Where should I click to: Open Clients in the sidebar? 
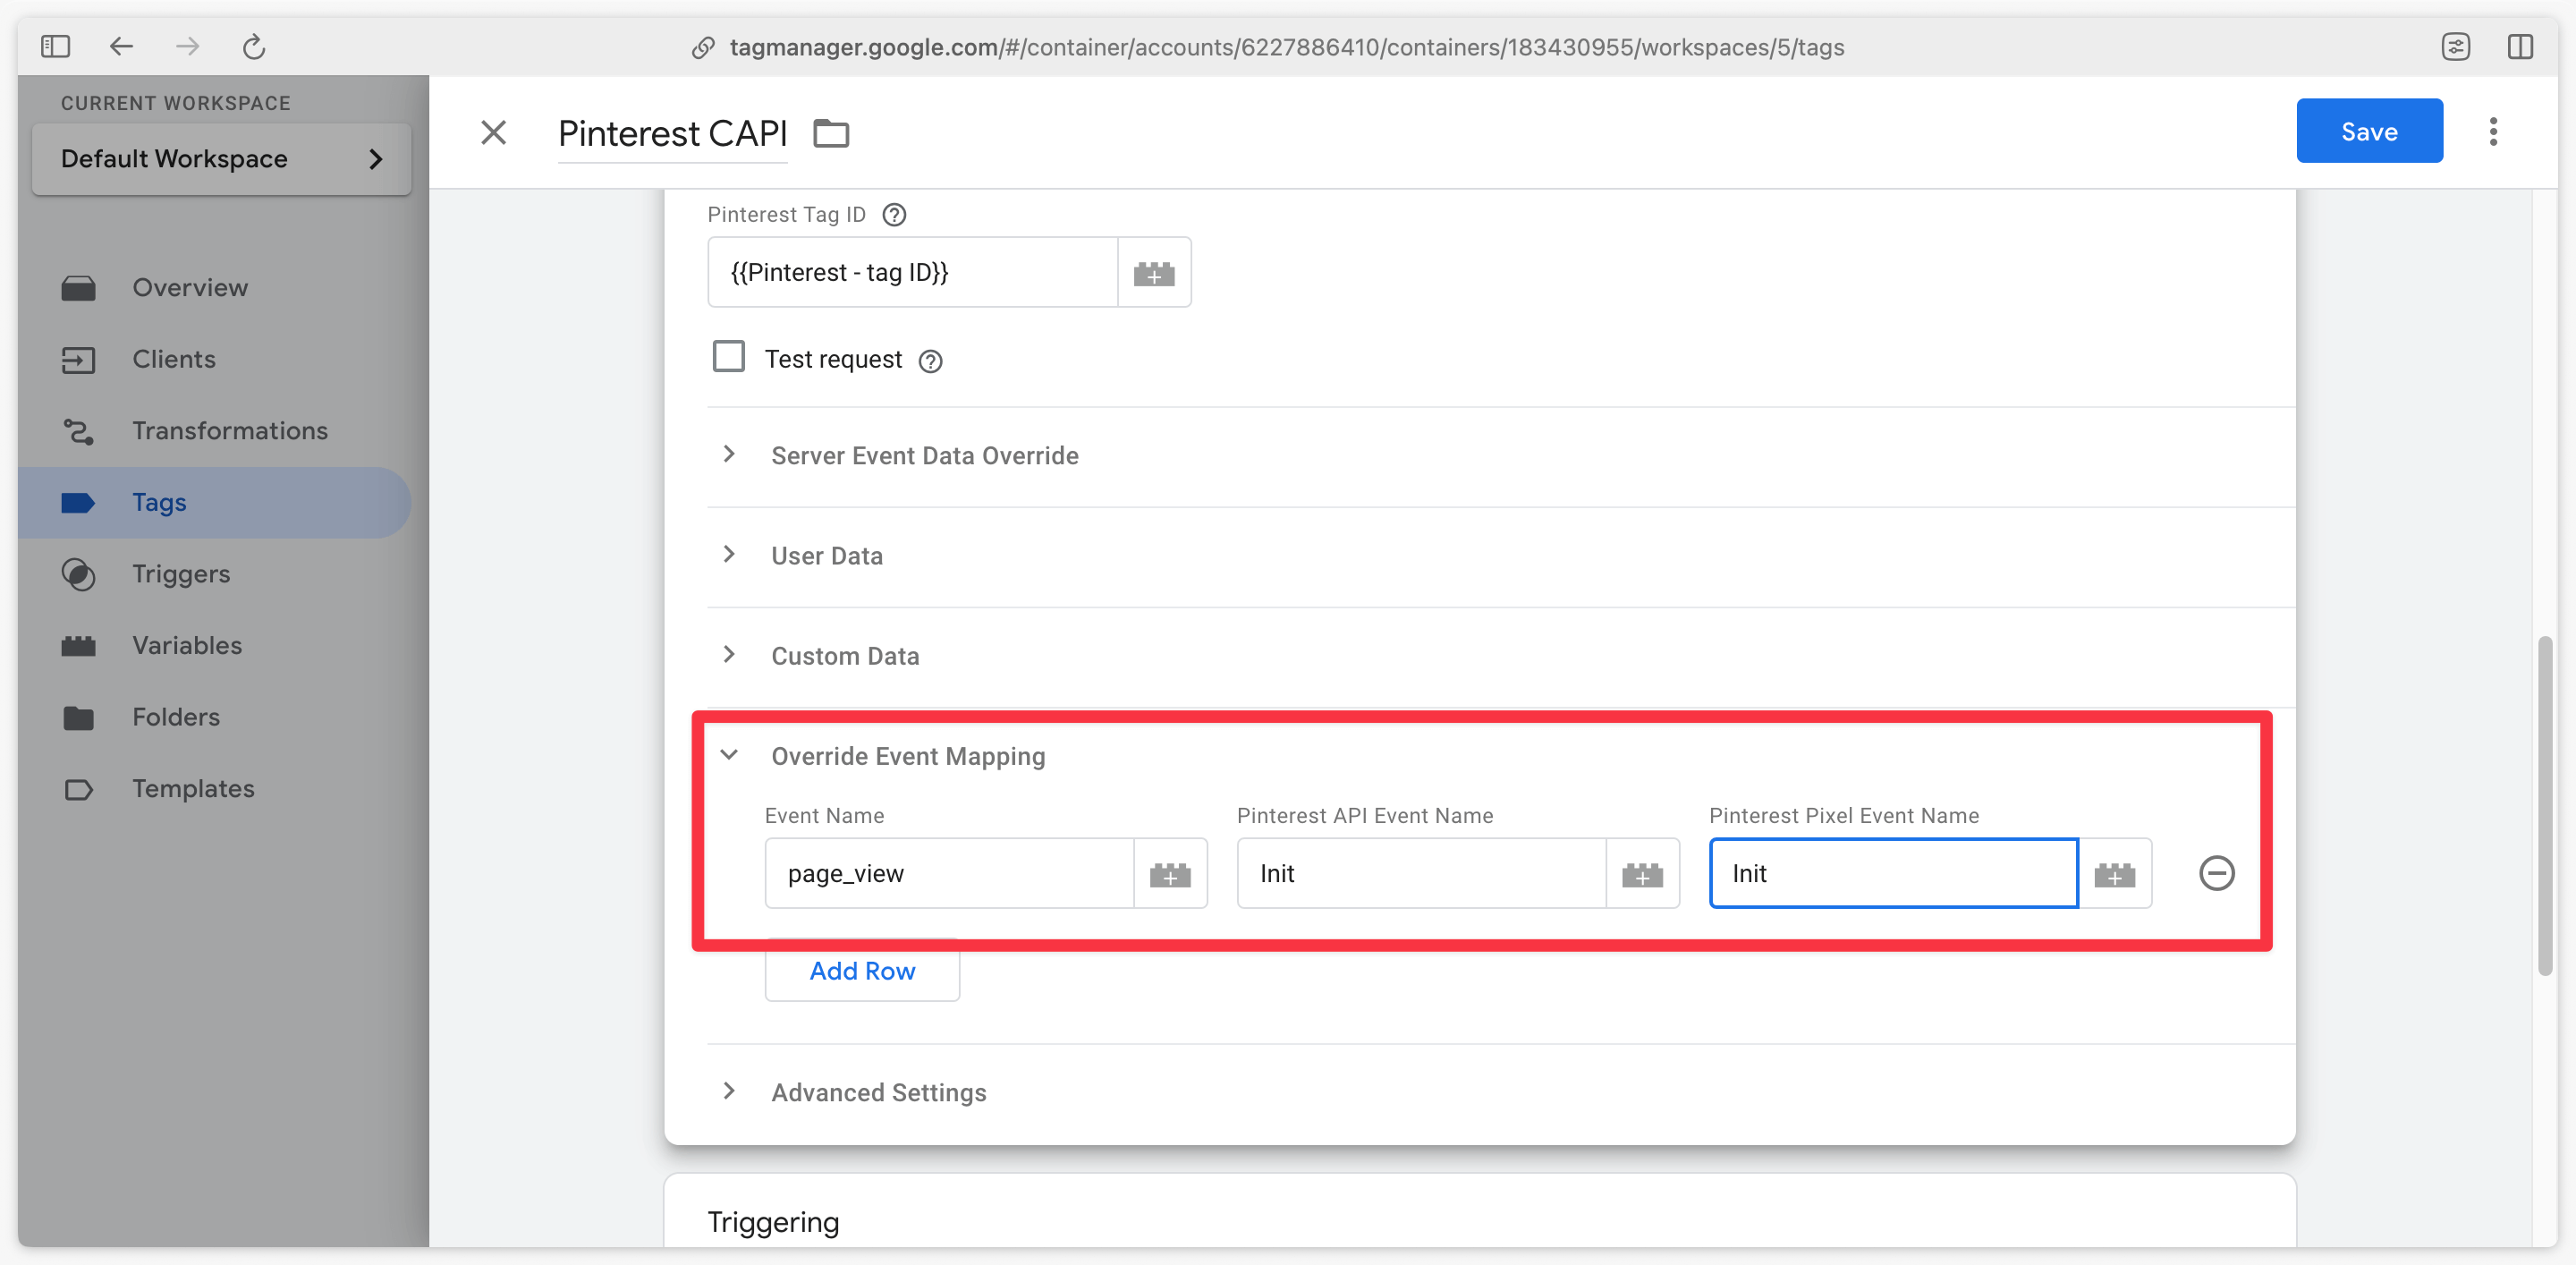point(214,359)
